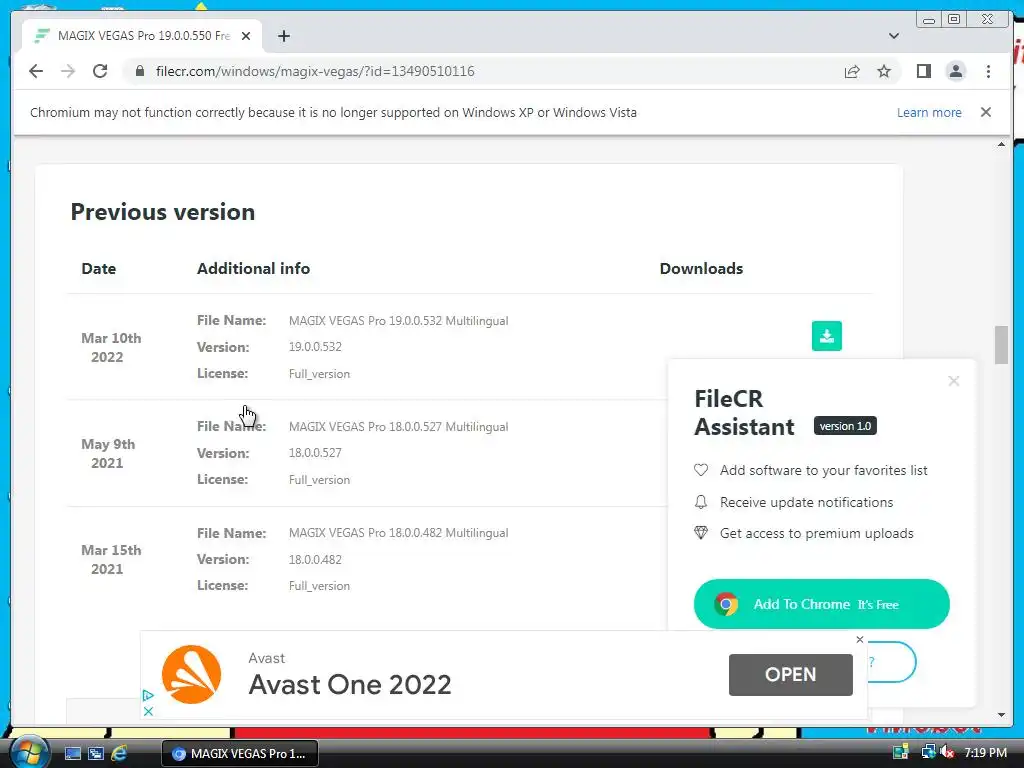Open the Windows Start menu orb
This screenshot has height=768, width=1024.
28,752
